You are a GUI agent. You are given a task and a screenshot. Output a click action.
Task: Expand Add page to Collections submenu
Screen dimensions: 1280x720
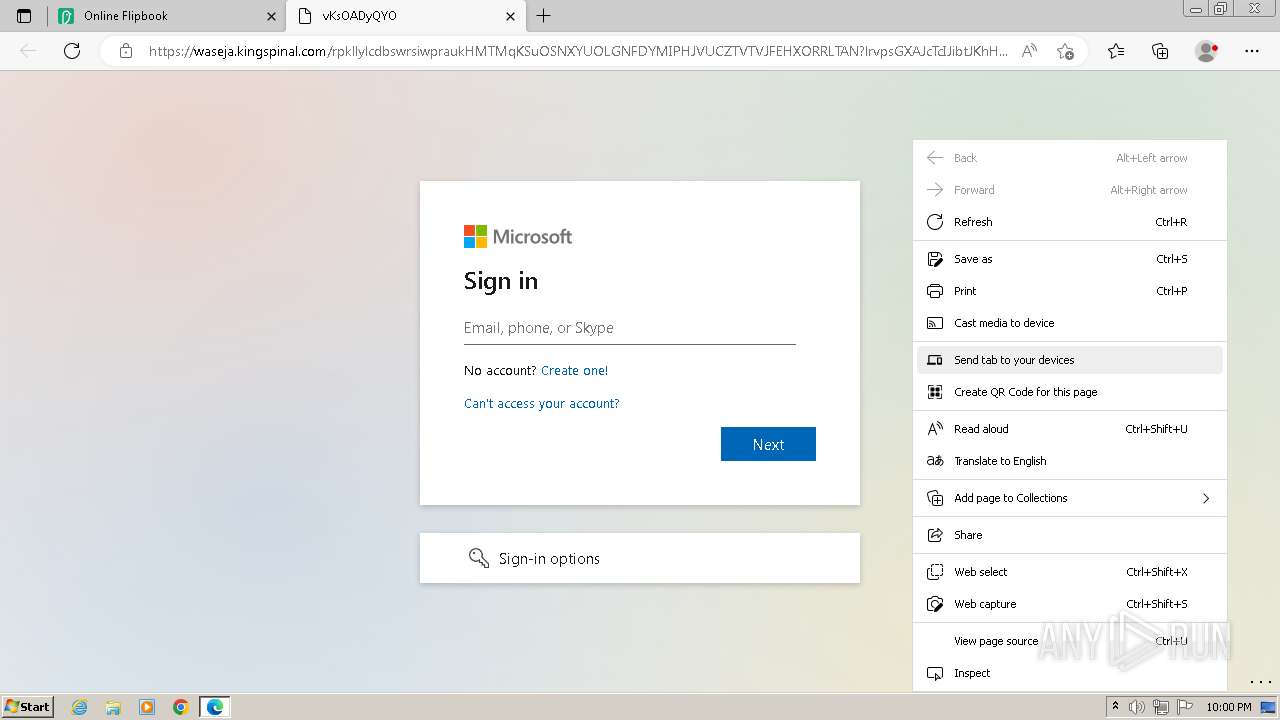(1070, 498)
